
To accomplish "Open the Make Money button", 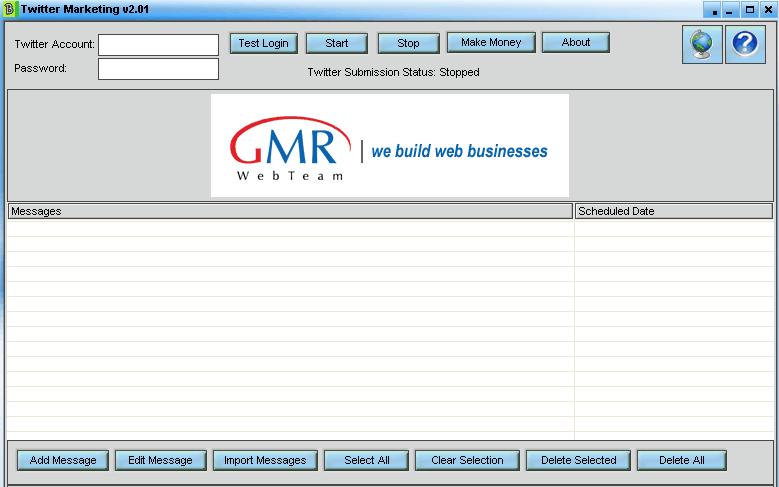I will pyautogui.click(x=491, y=42).
